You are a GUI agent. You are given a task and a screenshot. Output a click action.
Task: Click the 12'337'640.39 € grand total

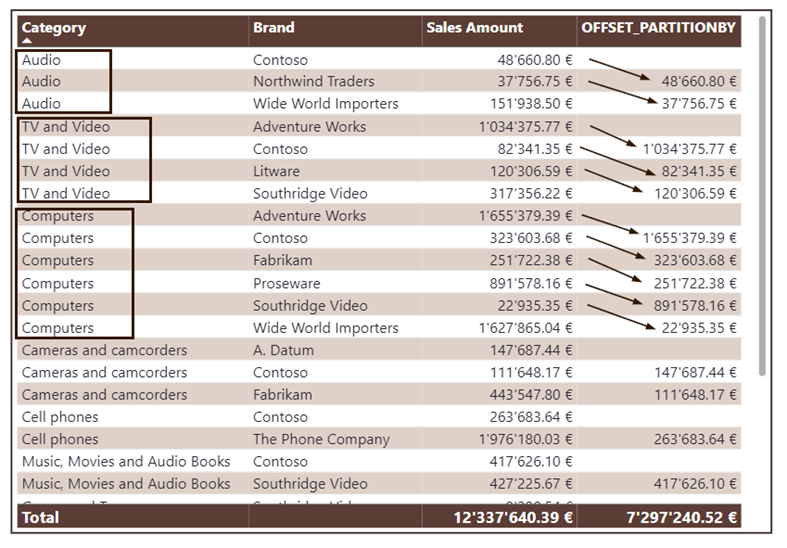coord(513,517)
